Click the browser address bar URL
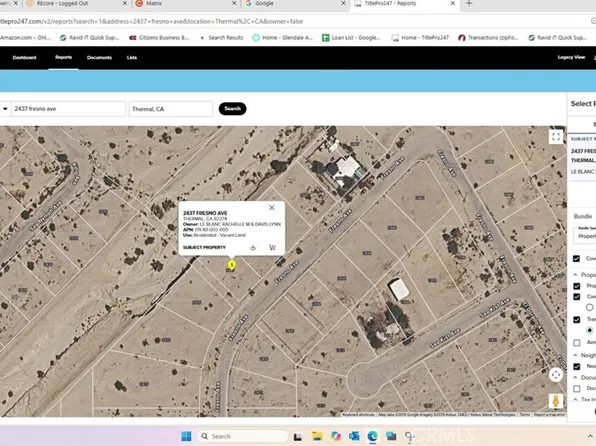Viewport: 596px width, 446px height. pos(152,21)
